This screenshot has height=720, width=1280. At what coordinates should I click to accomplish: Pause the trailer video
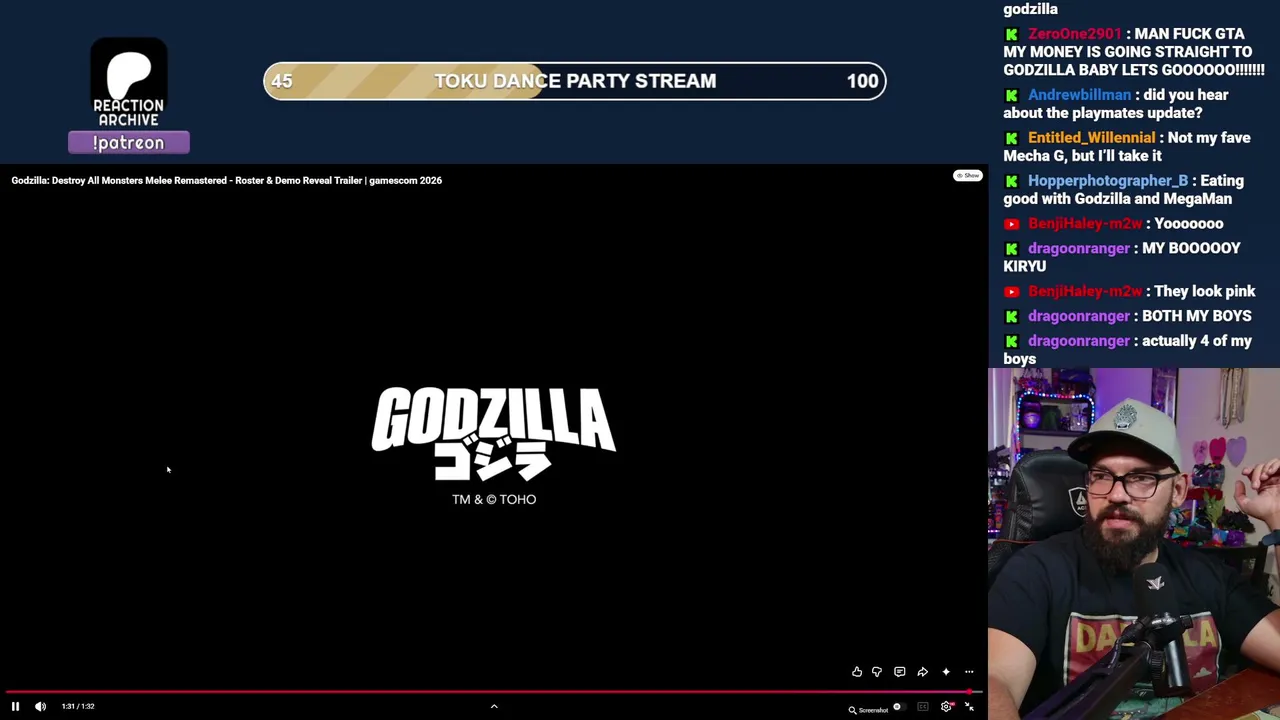tap(15, 706)
